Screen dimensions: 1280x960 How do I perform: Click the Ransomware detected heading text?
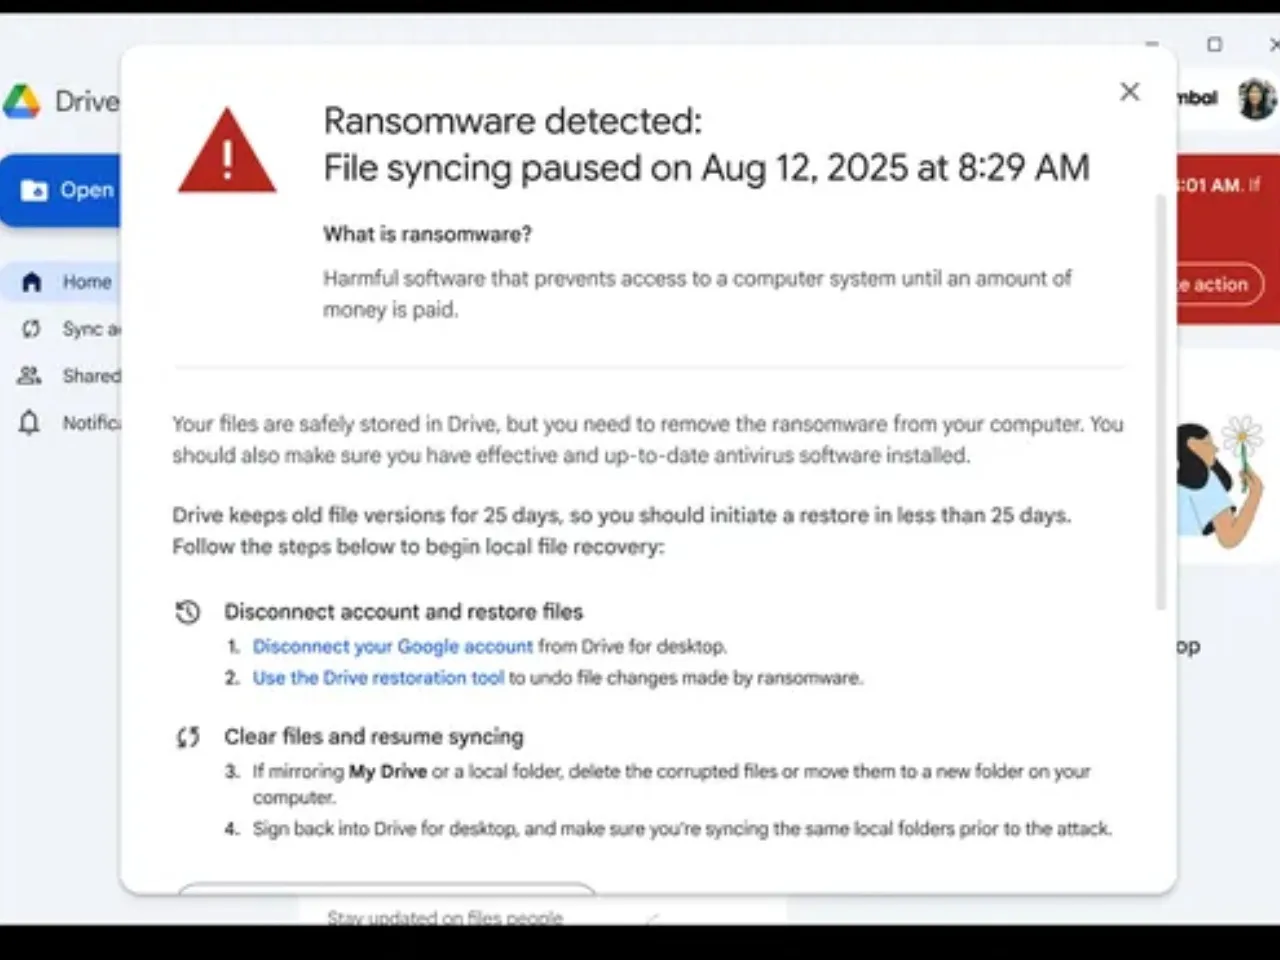tap(512, 121)
